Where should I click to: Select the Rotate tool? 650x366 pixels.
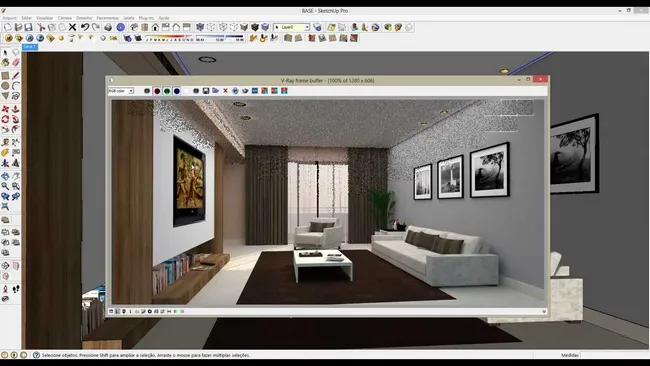(5, 119)
